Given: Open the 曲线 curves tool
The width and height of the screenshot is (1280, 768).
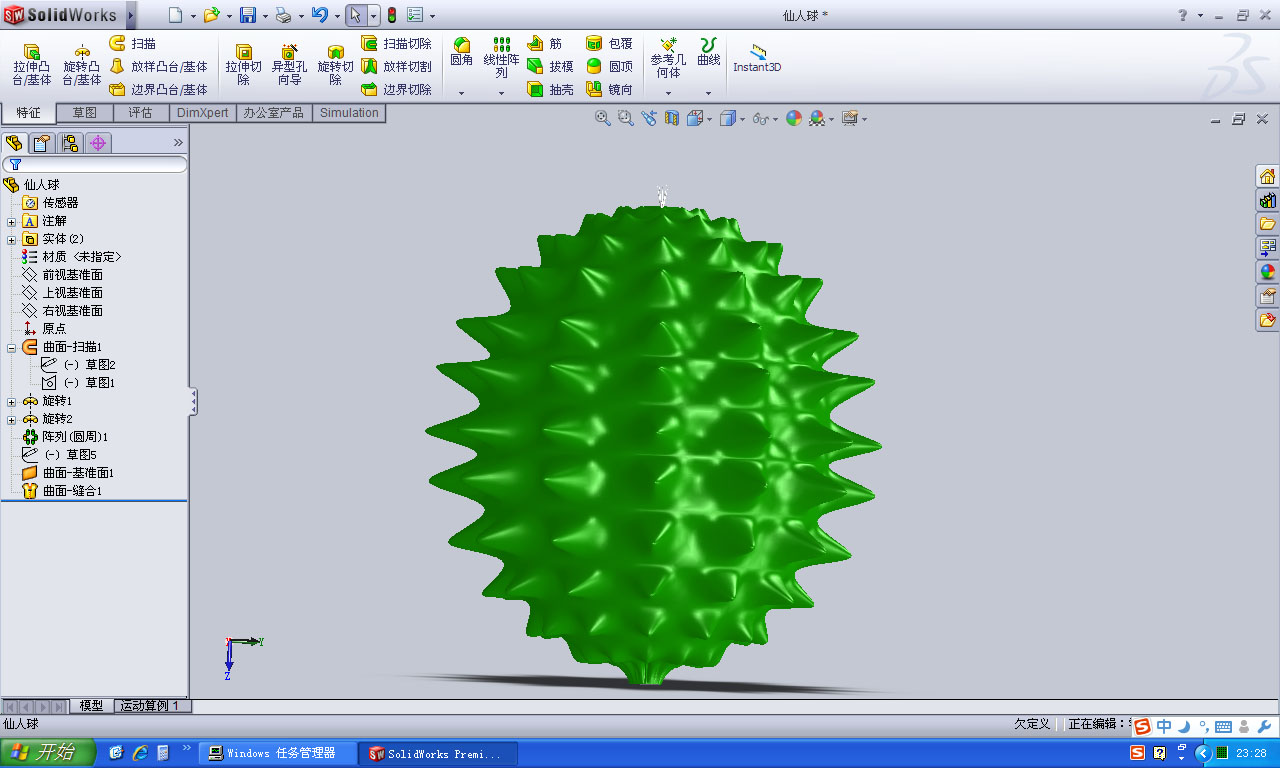Looking at the screenshot, I should (x=708, y=53).
